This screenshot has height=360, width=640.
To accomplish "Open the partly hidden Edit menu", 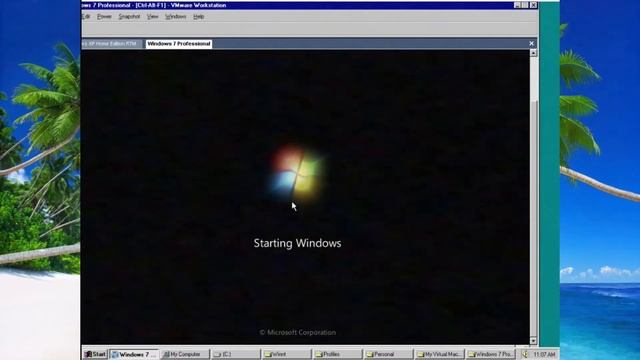I will point(86,17).
